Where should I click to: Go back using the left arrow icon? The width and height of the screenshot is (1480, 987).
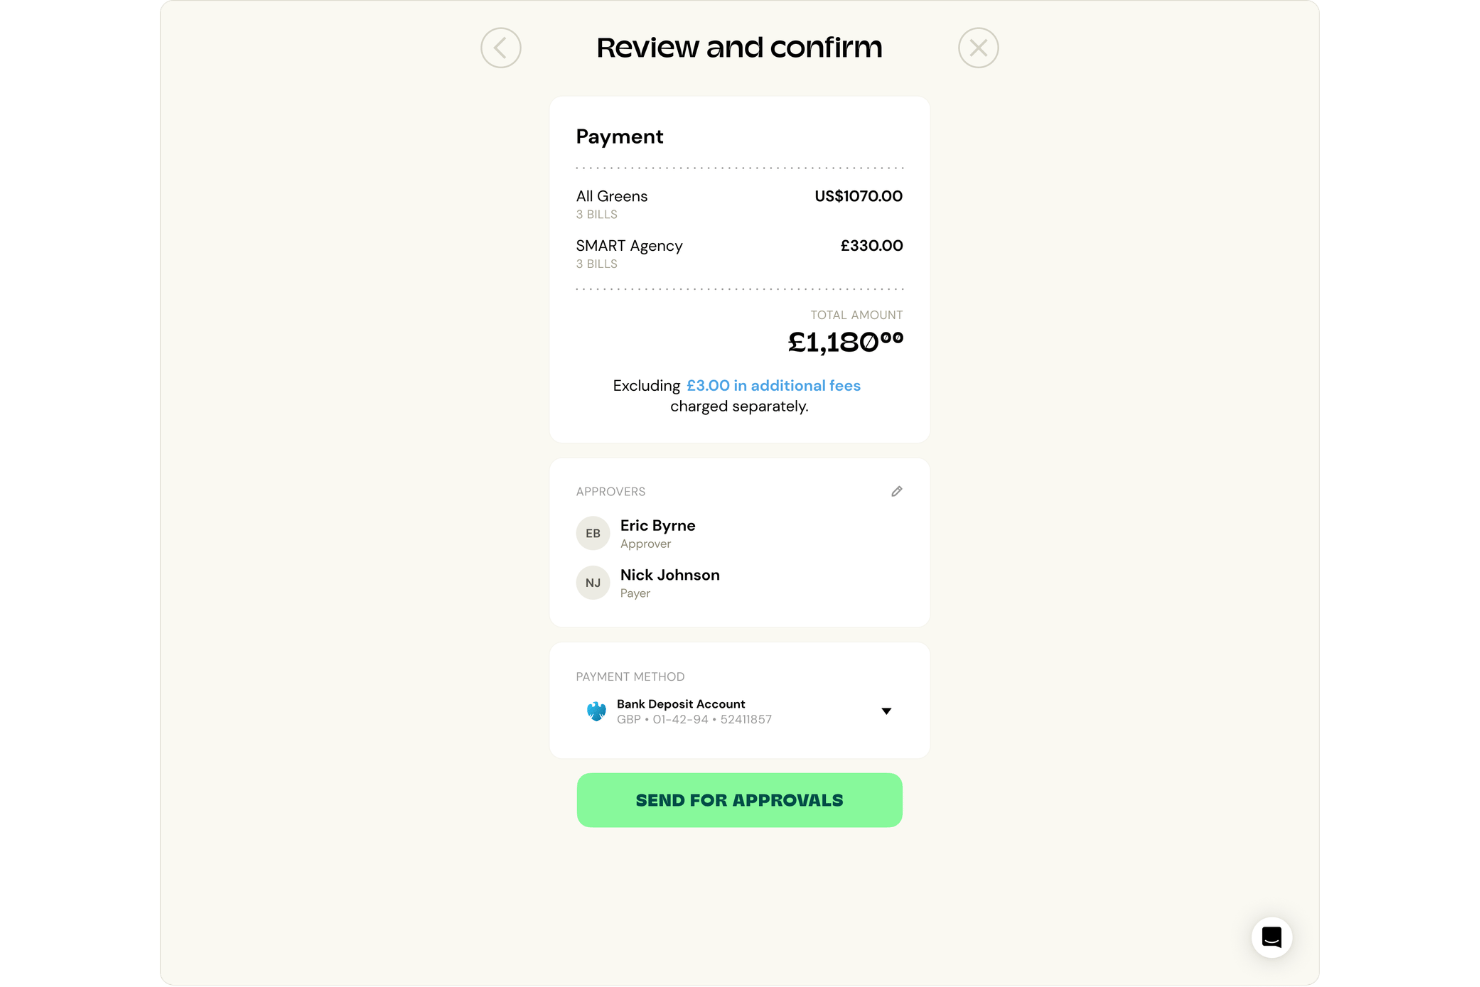point(501,48)
